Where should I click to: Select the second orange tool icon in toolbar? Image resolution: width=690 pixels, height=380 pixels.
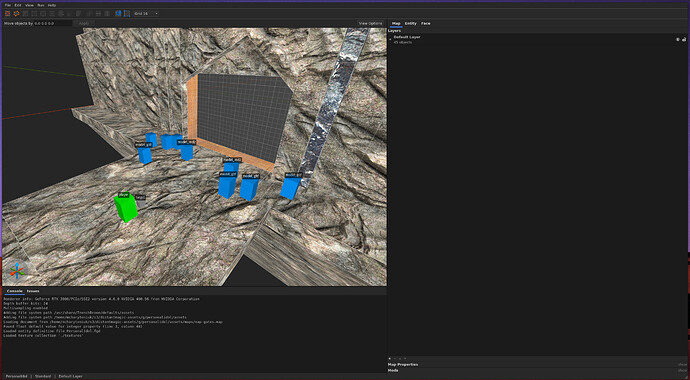(x=16, y=14)
